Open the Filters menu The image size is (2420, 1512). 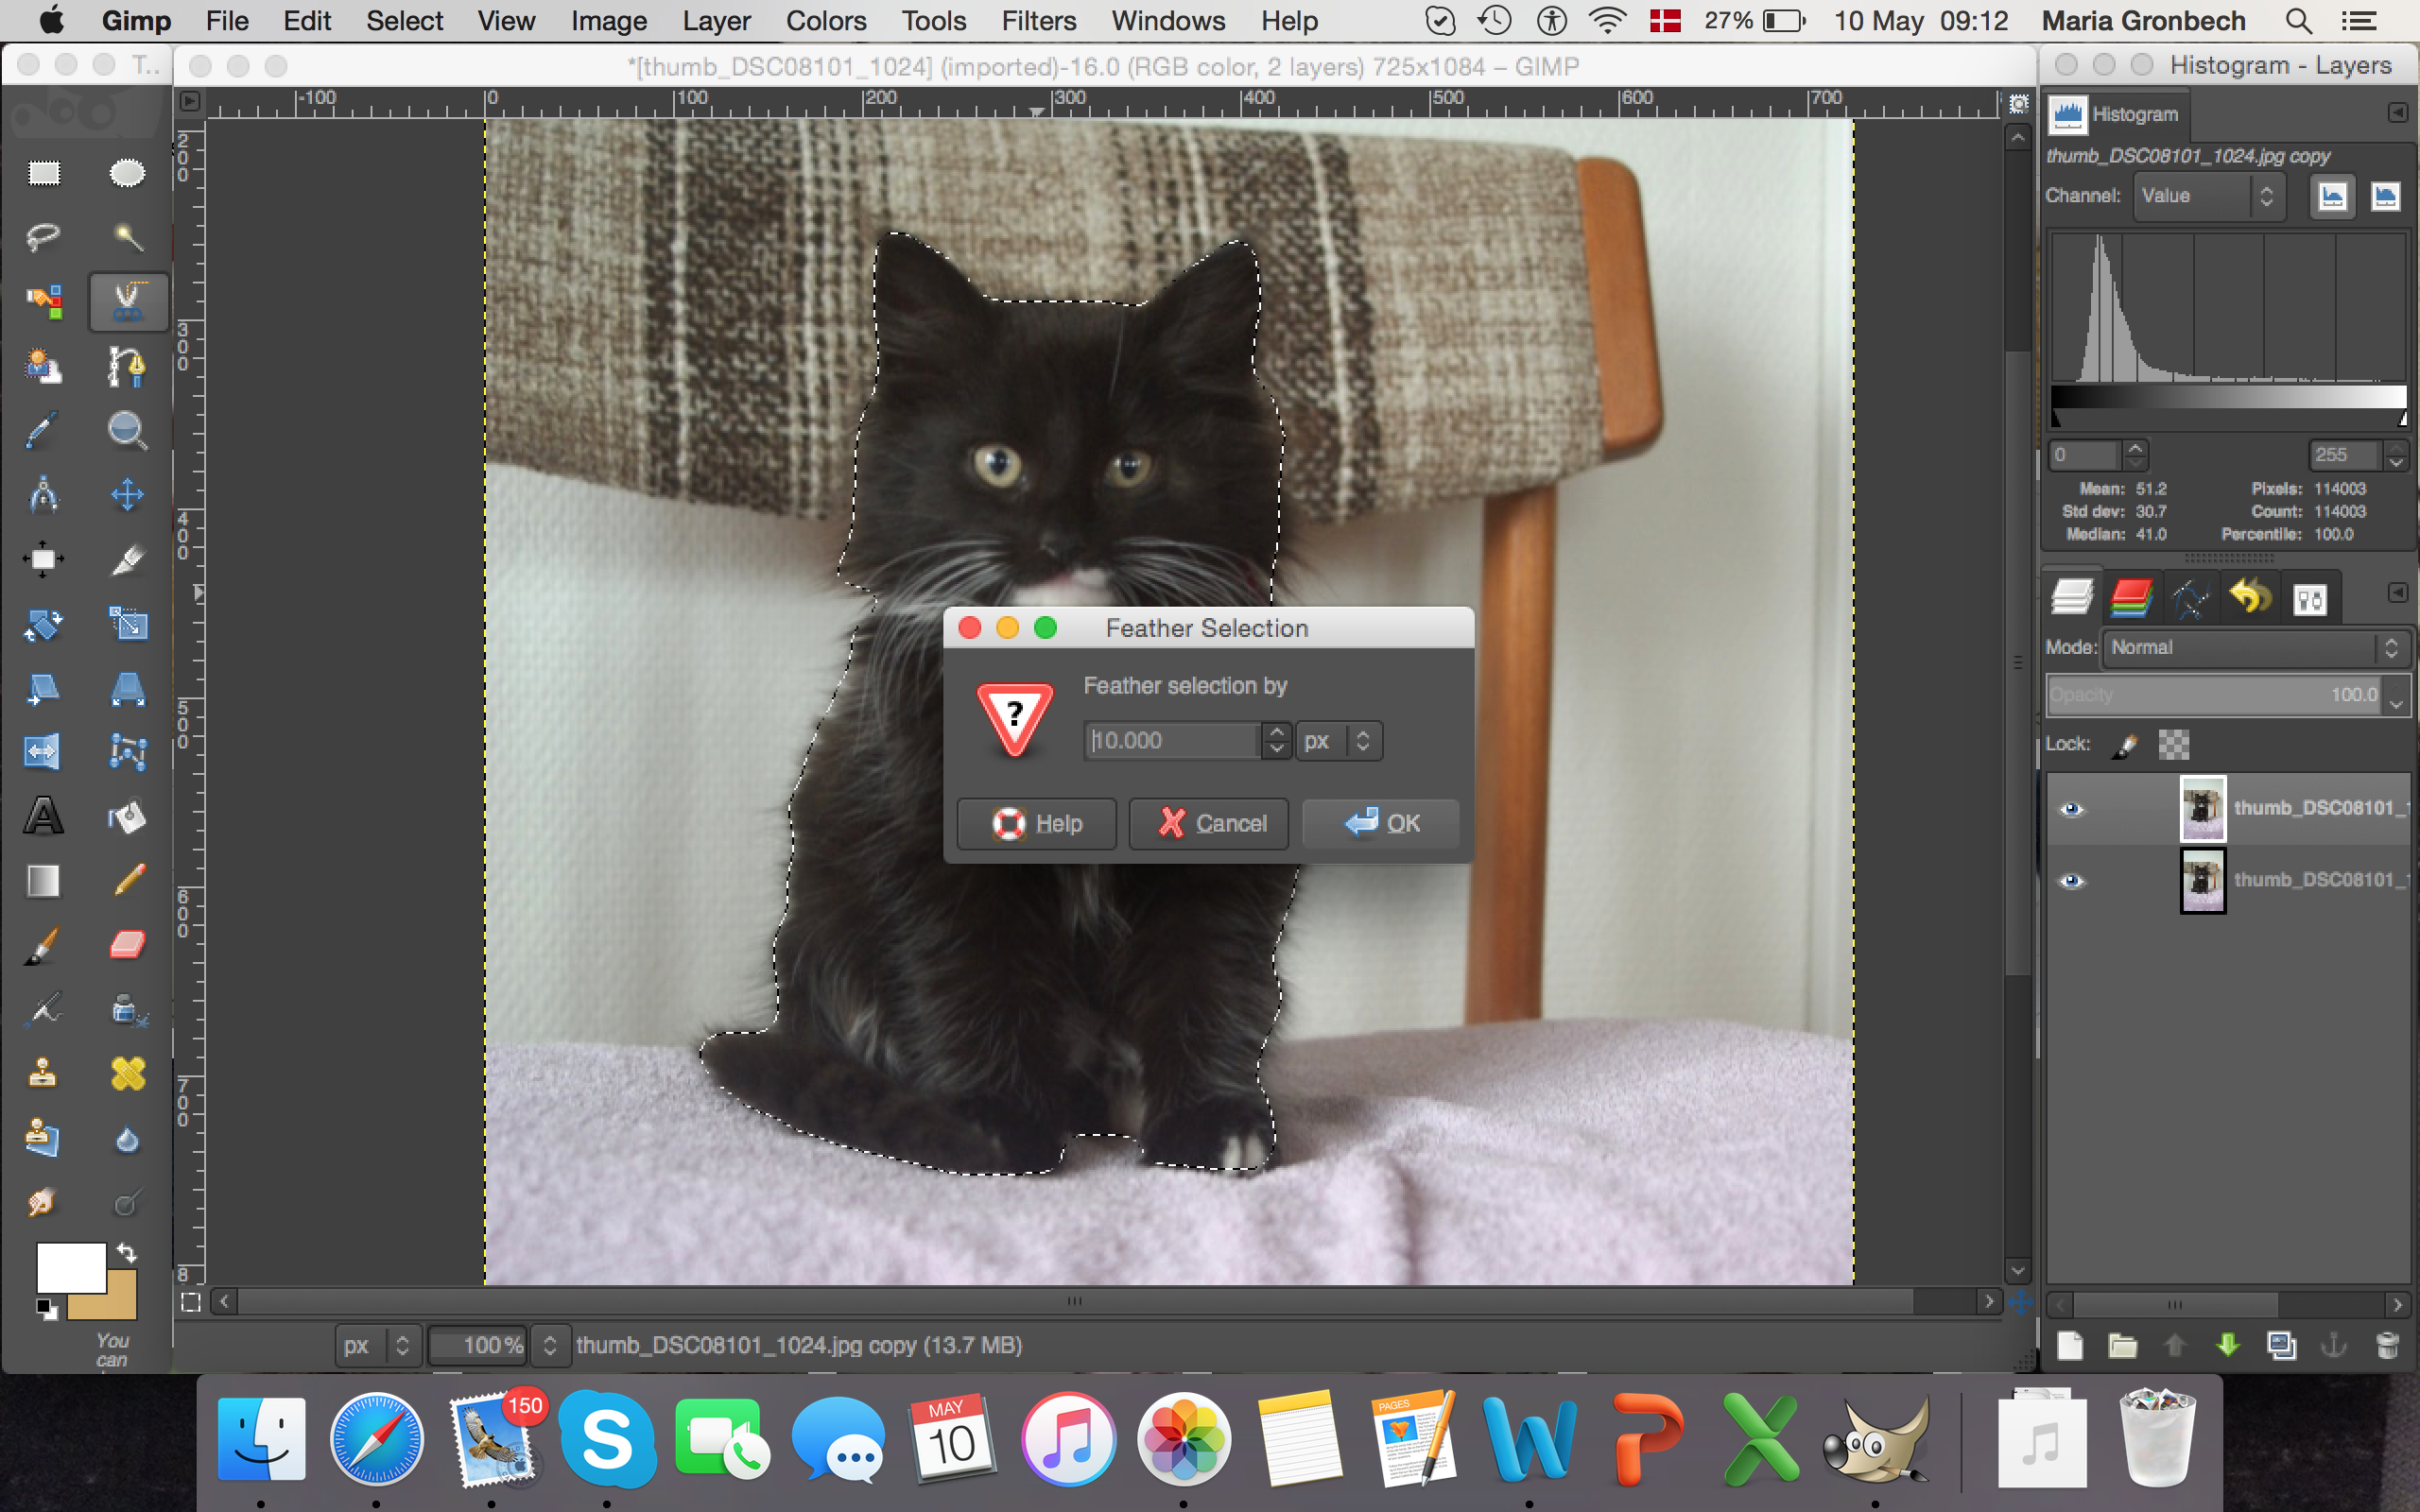point(1038,21)
